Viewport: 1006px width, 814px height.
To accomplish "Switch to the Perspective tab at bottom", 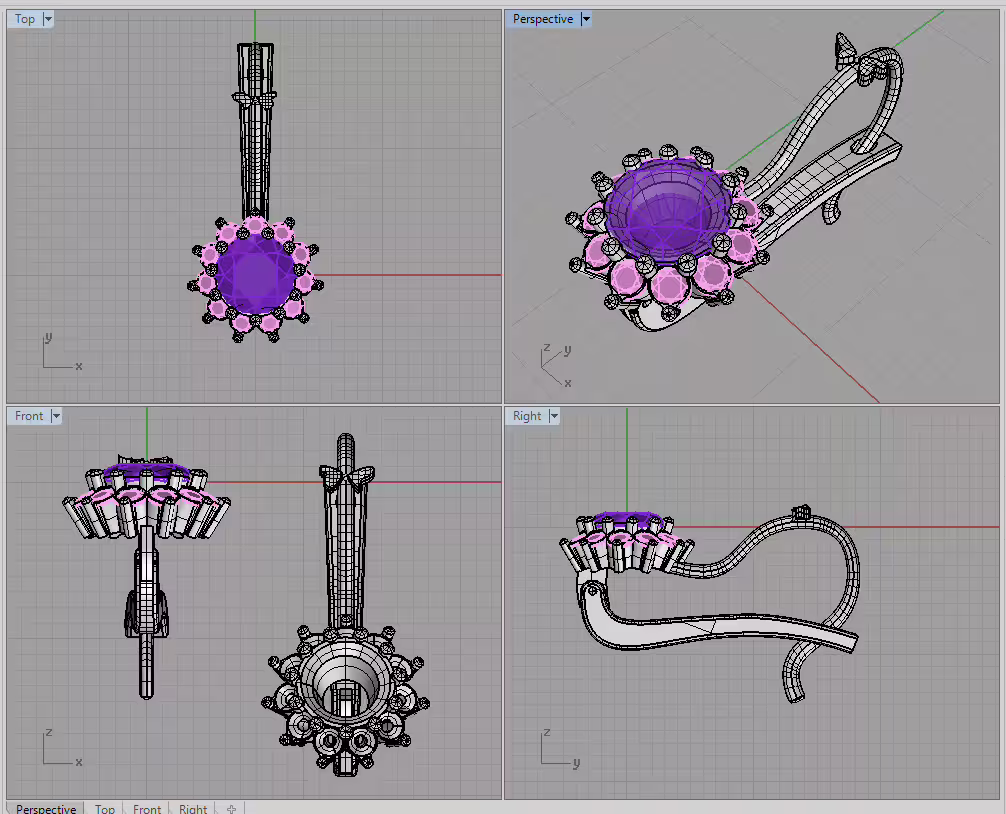I will point(46,808).
